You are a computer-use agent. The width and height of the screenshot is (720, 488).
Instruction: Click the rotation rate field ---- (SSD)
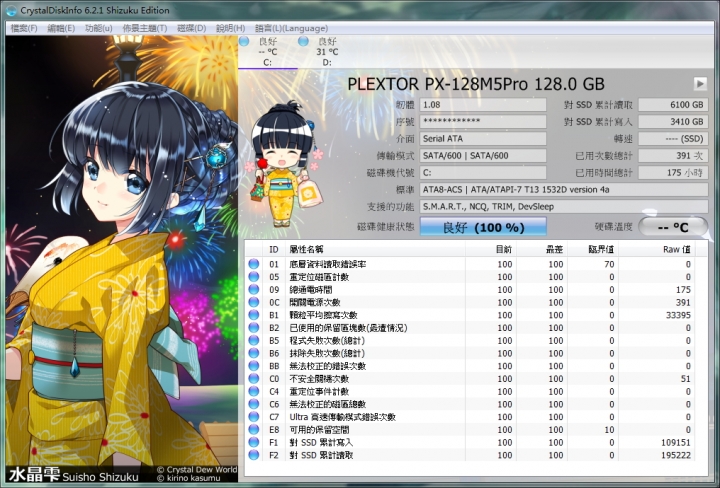click(673, 139)
